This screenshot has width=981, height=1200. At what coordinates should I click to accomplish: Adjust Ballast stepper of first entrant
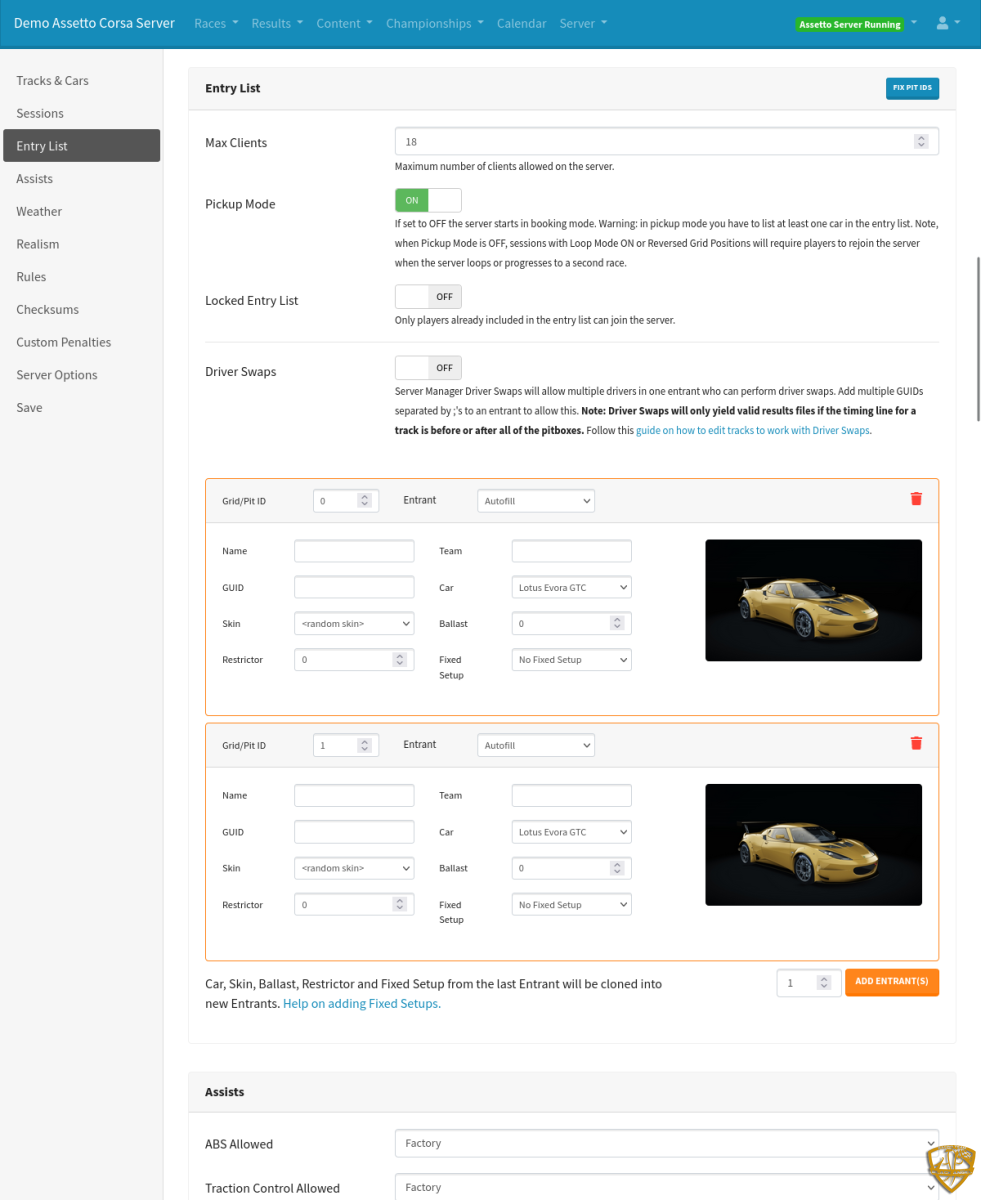(617, 623)
